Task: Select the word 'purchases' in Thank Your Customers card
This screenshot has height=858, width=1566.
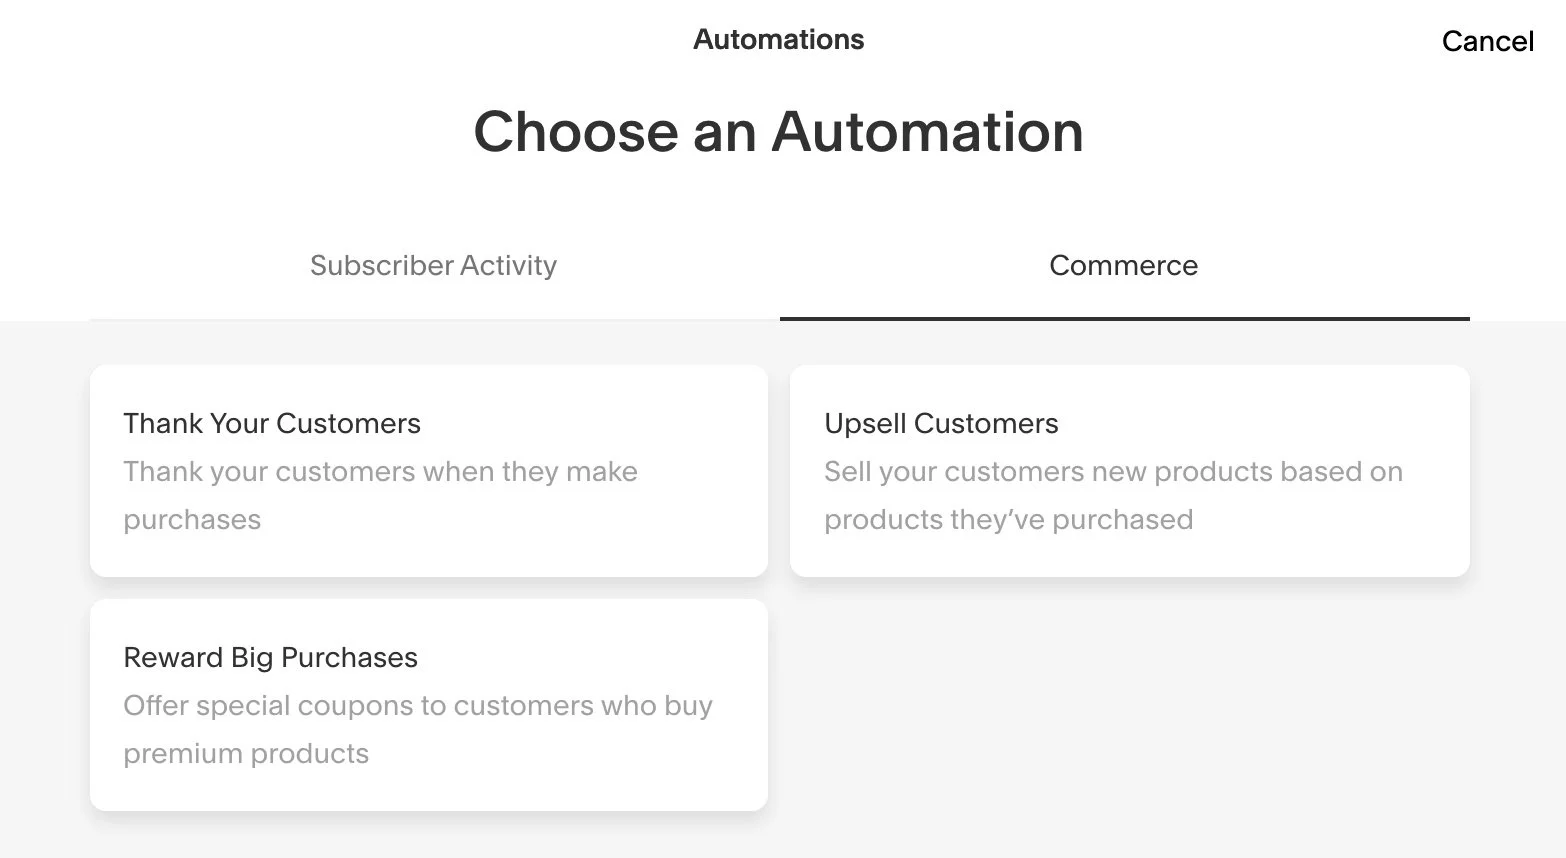Action: coord(192,520)
